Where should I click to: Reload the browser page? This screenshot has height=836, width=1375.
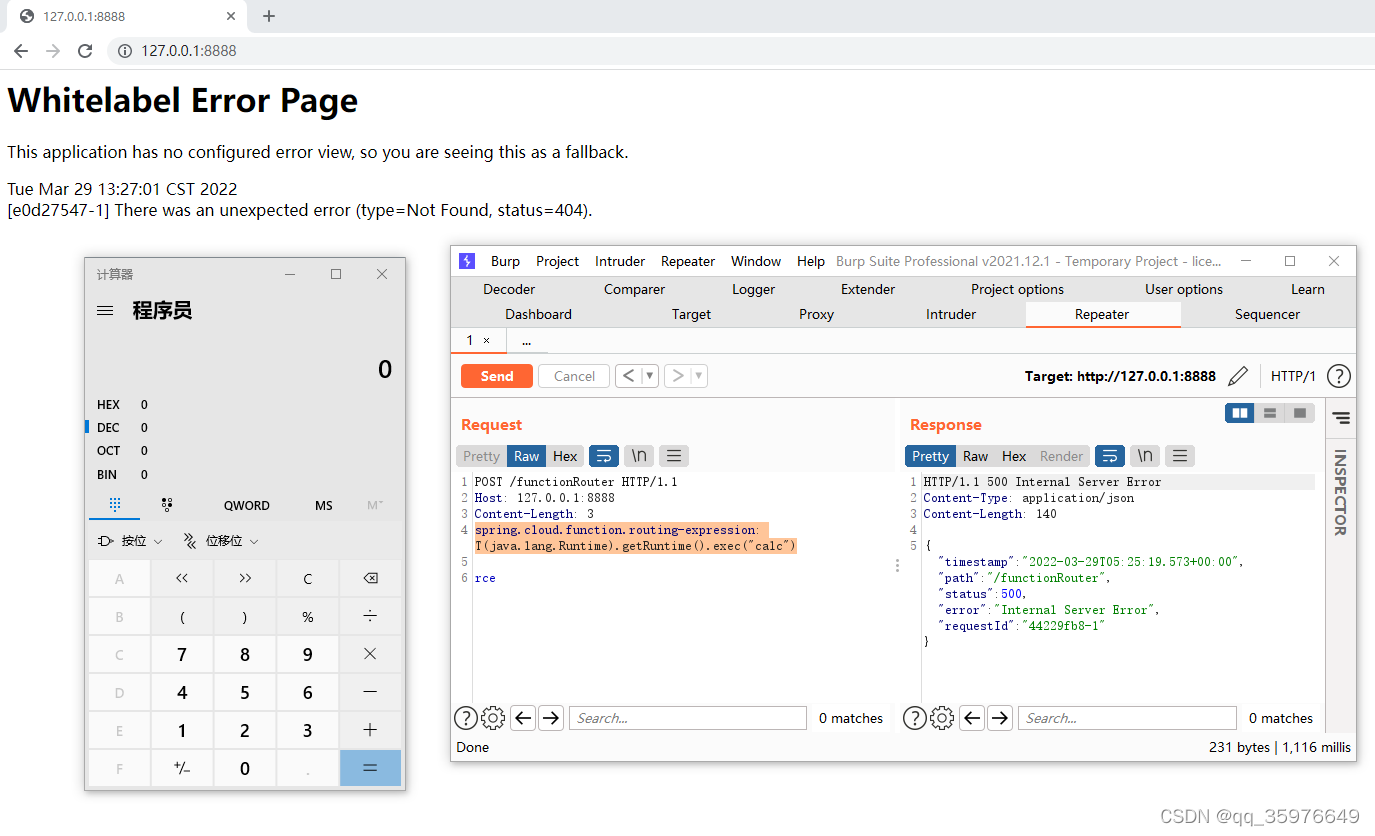(85, 51)
